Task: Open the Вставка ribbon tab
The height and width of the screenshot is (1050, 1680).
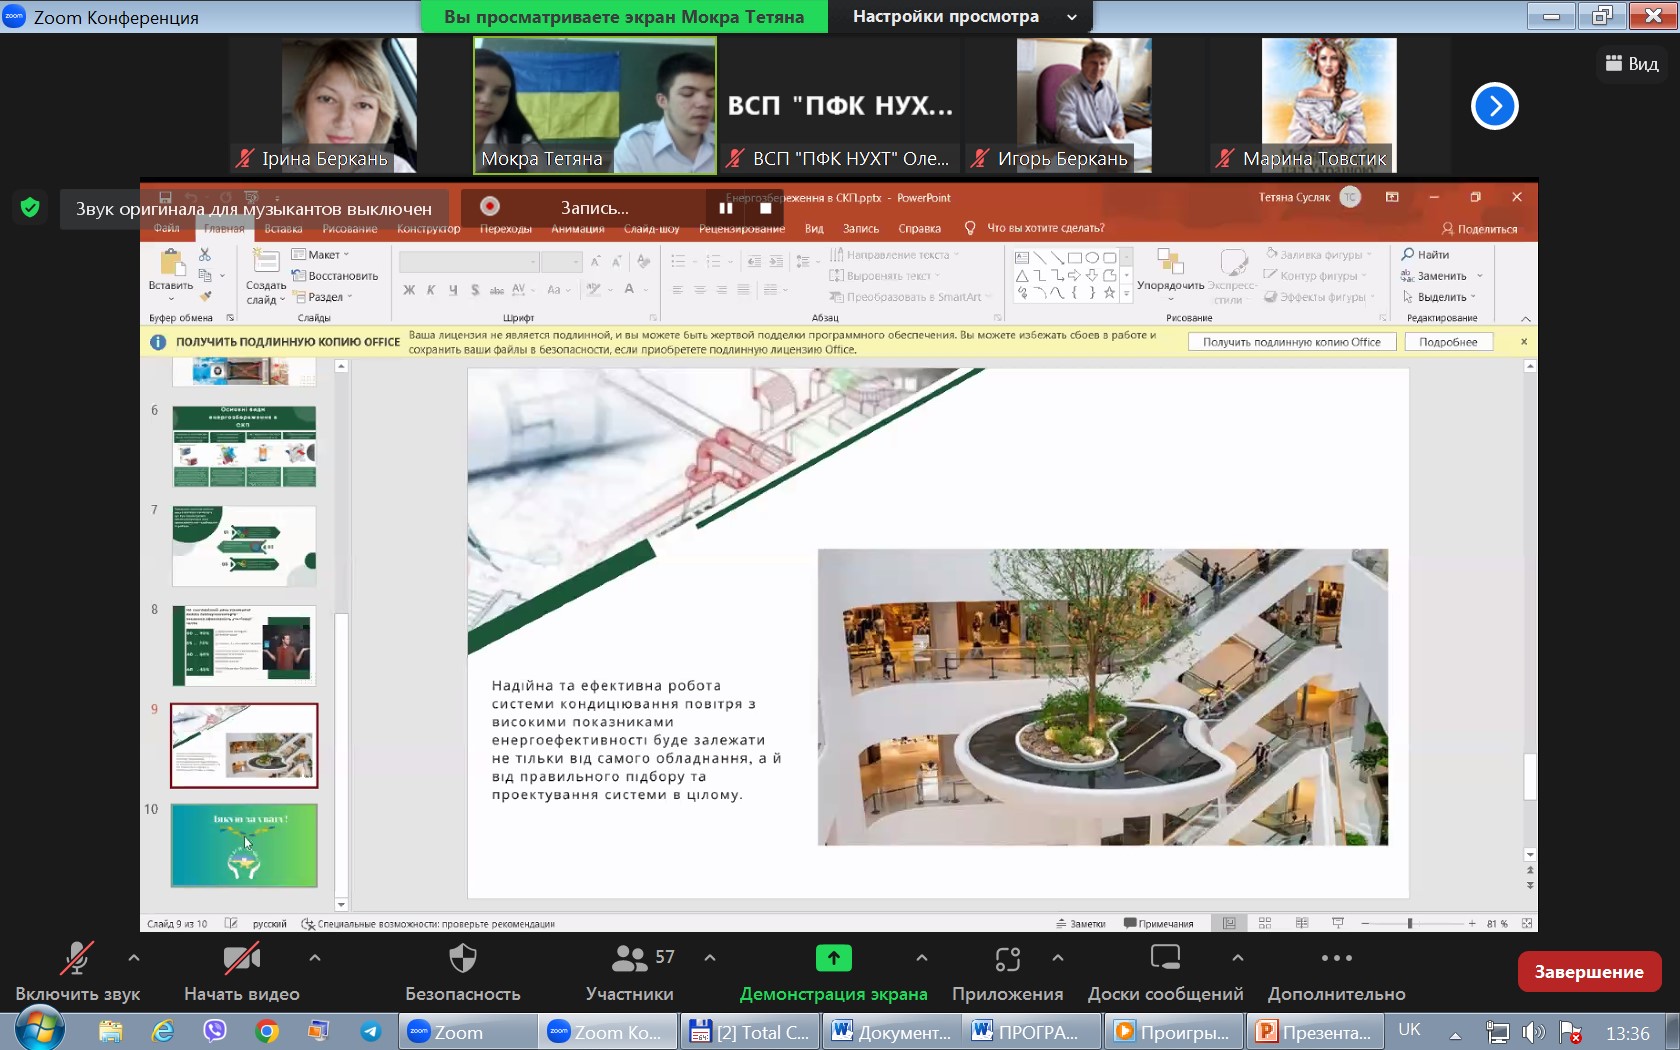Action: pyautogui.click(x=283, y=229)
